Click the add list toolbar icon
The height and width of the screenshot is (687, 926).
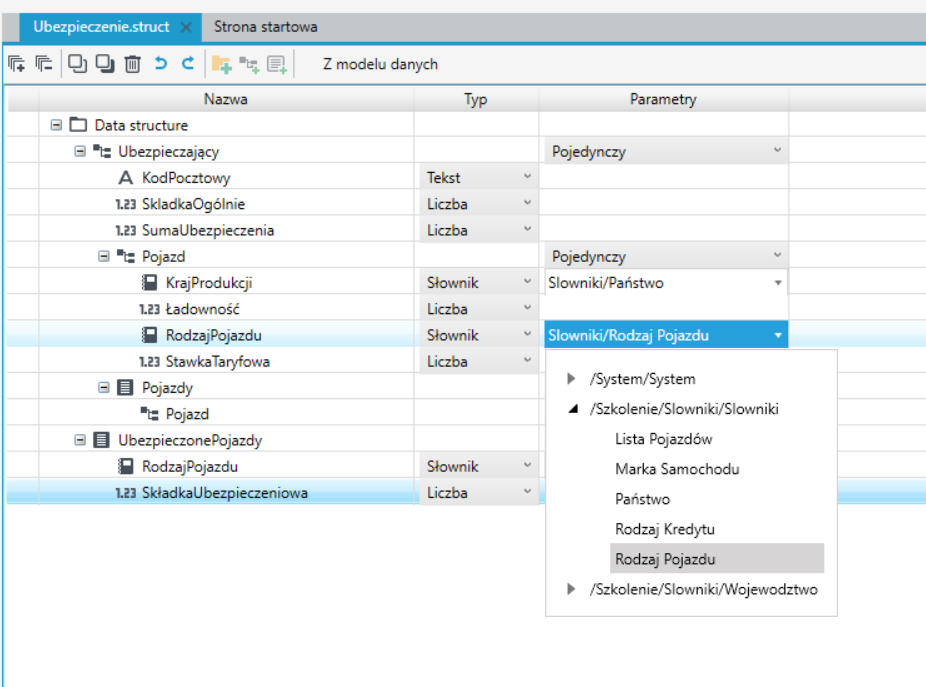point(277,64)
